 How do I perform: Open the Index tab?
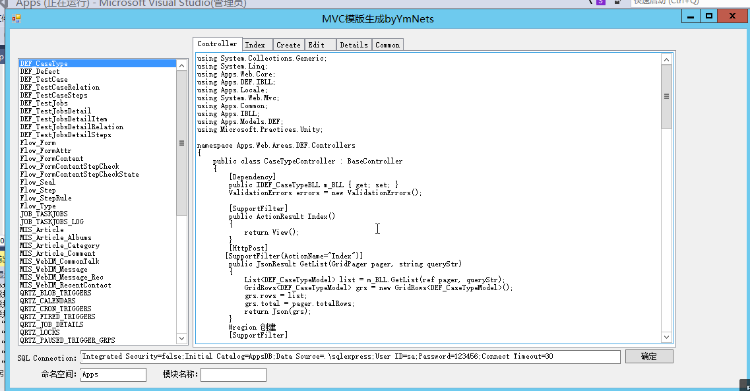tap(257, 45)
